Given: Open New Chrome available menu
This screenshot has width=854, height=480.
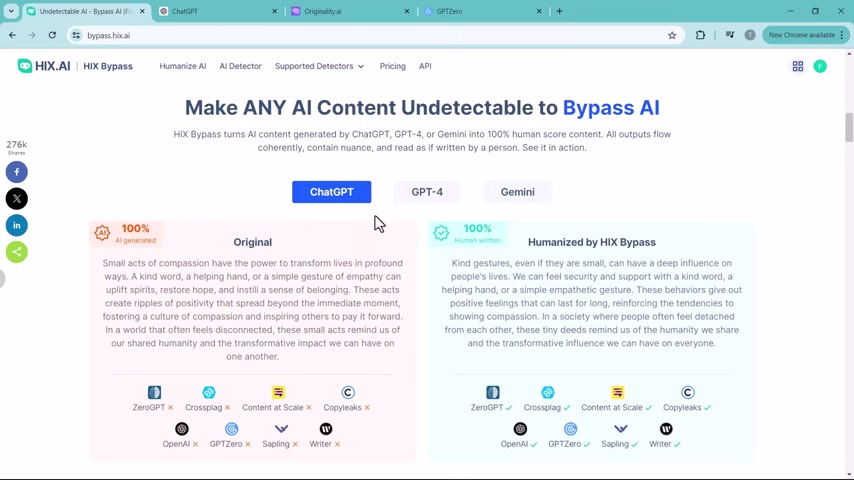Looking at the screenshot, I should pyautogui.click(x=804, y=35).
